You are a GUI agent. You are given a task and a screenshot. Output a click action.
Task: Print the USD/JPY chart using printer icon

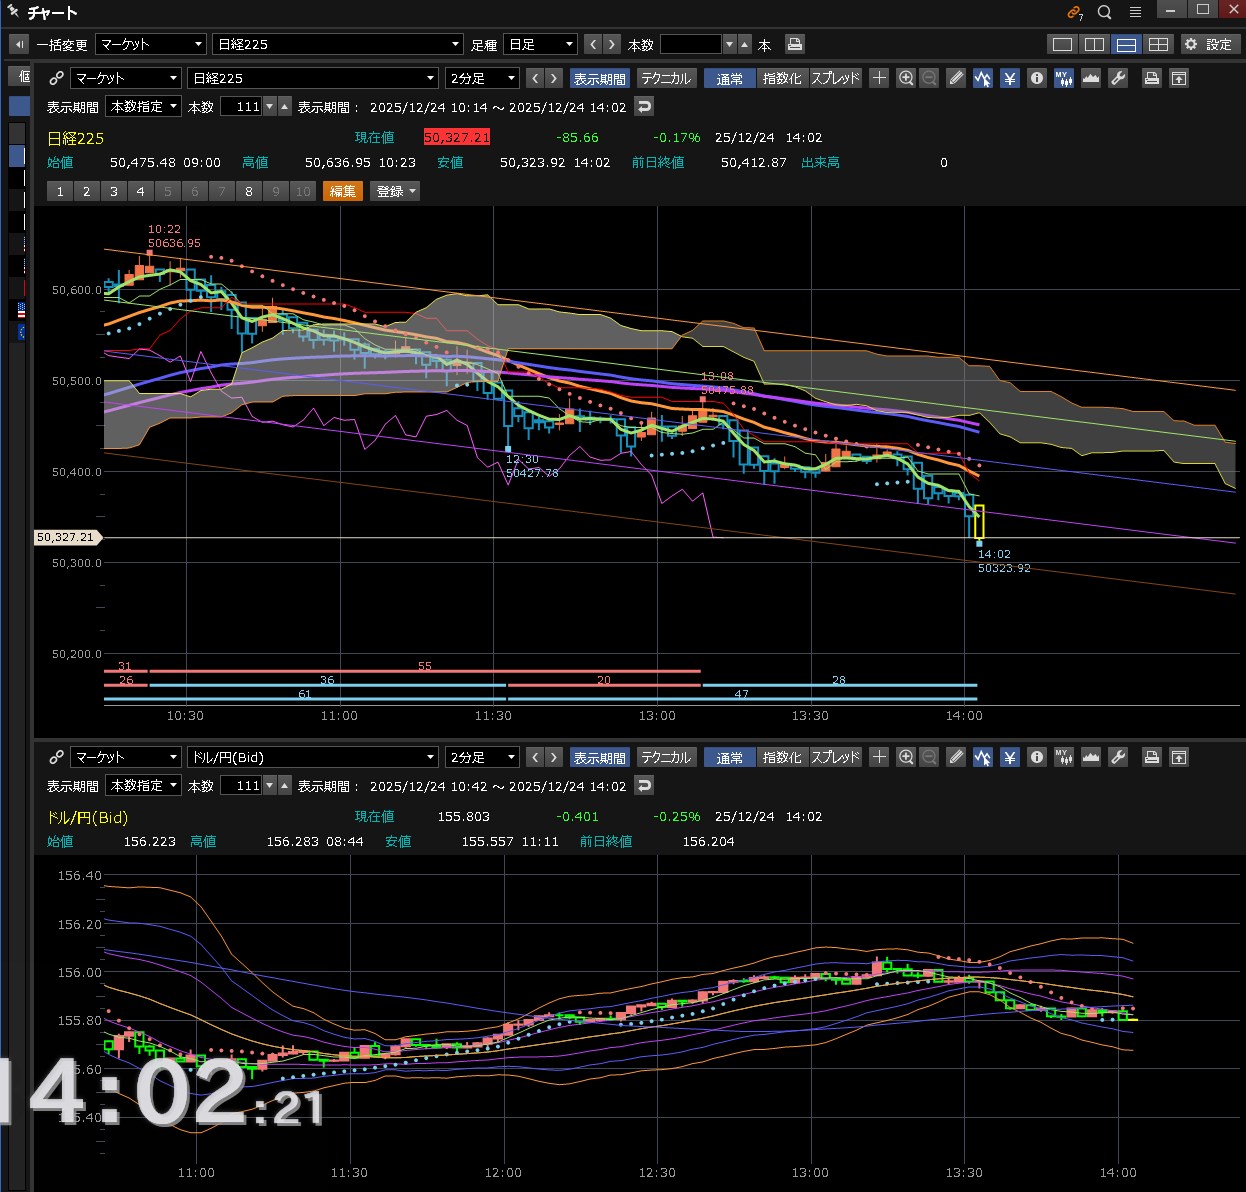1152,757
